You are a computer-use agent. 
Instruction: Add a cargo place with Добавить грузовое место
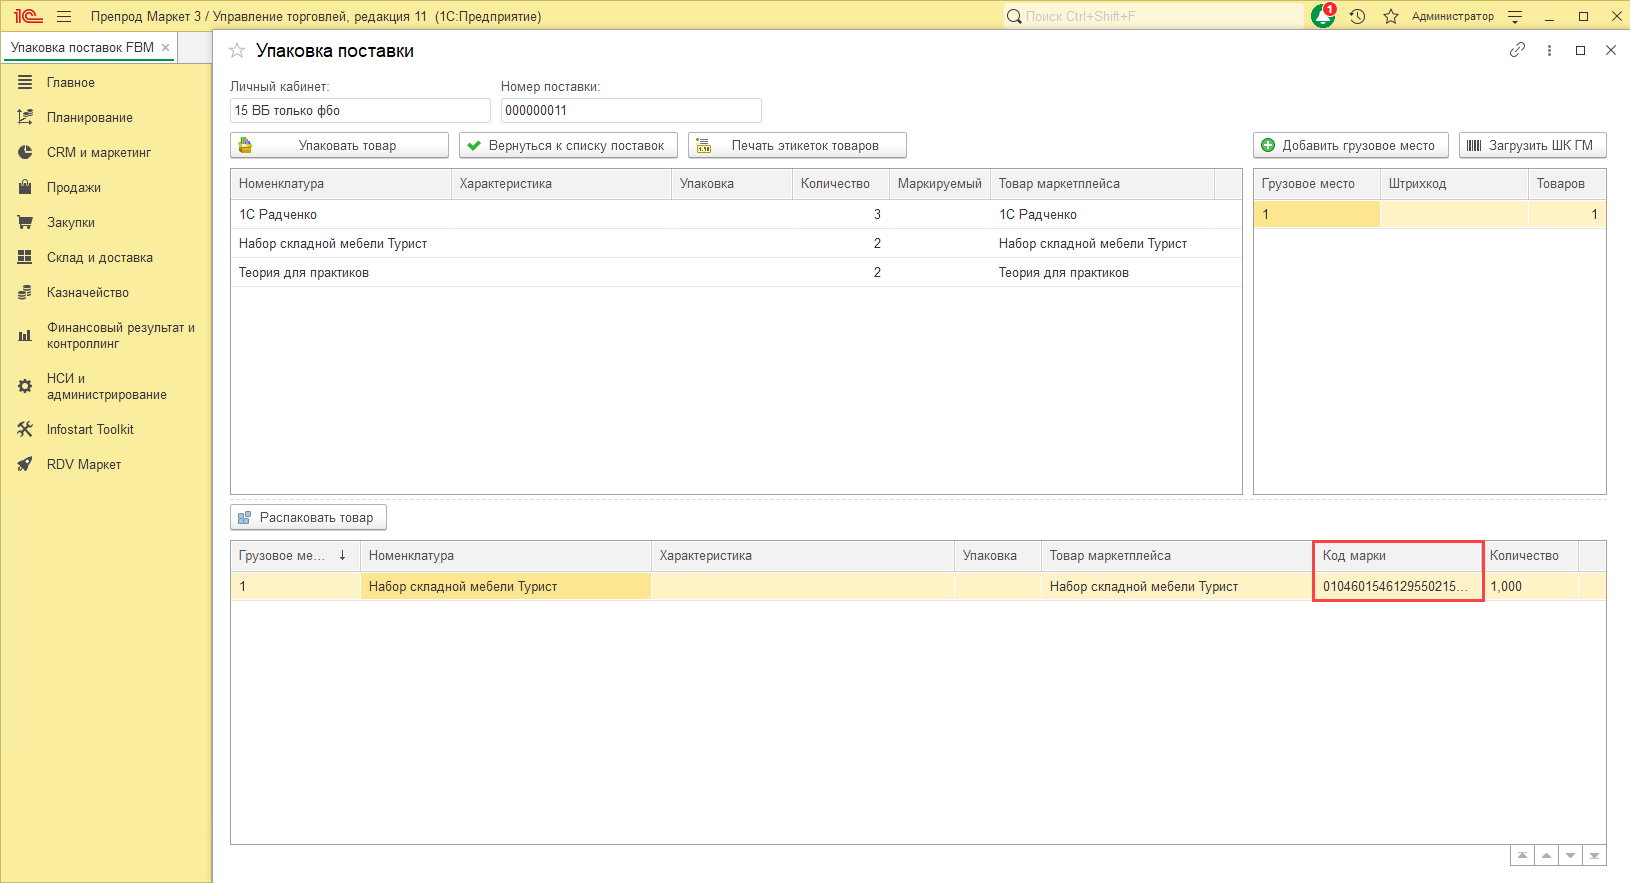(1349, 145)
